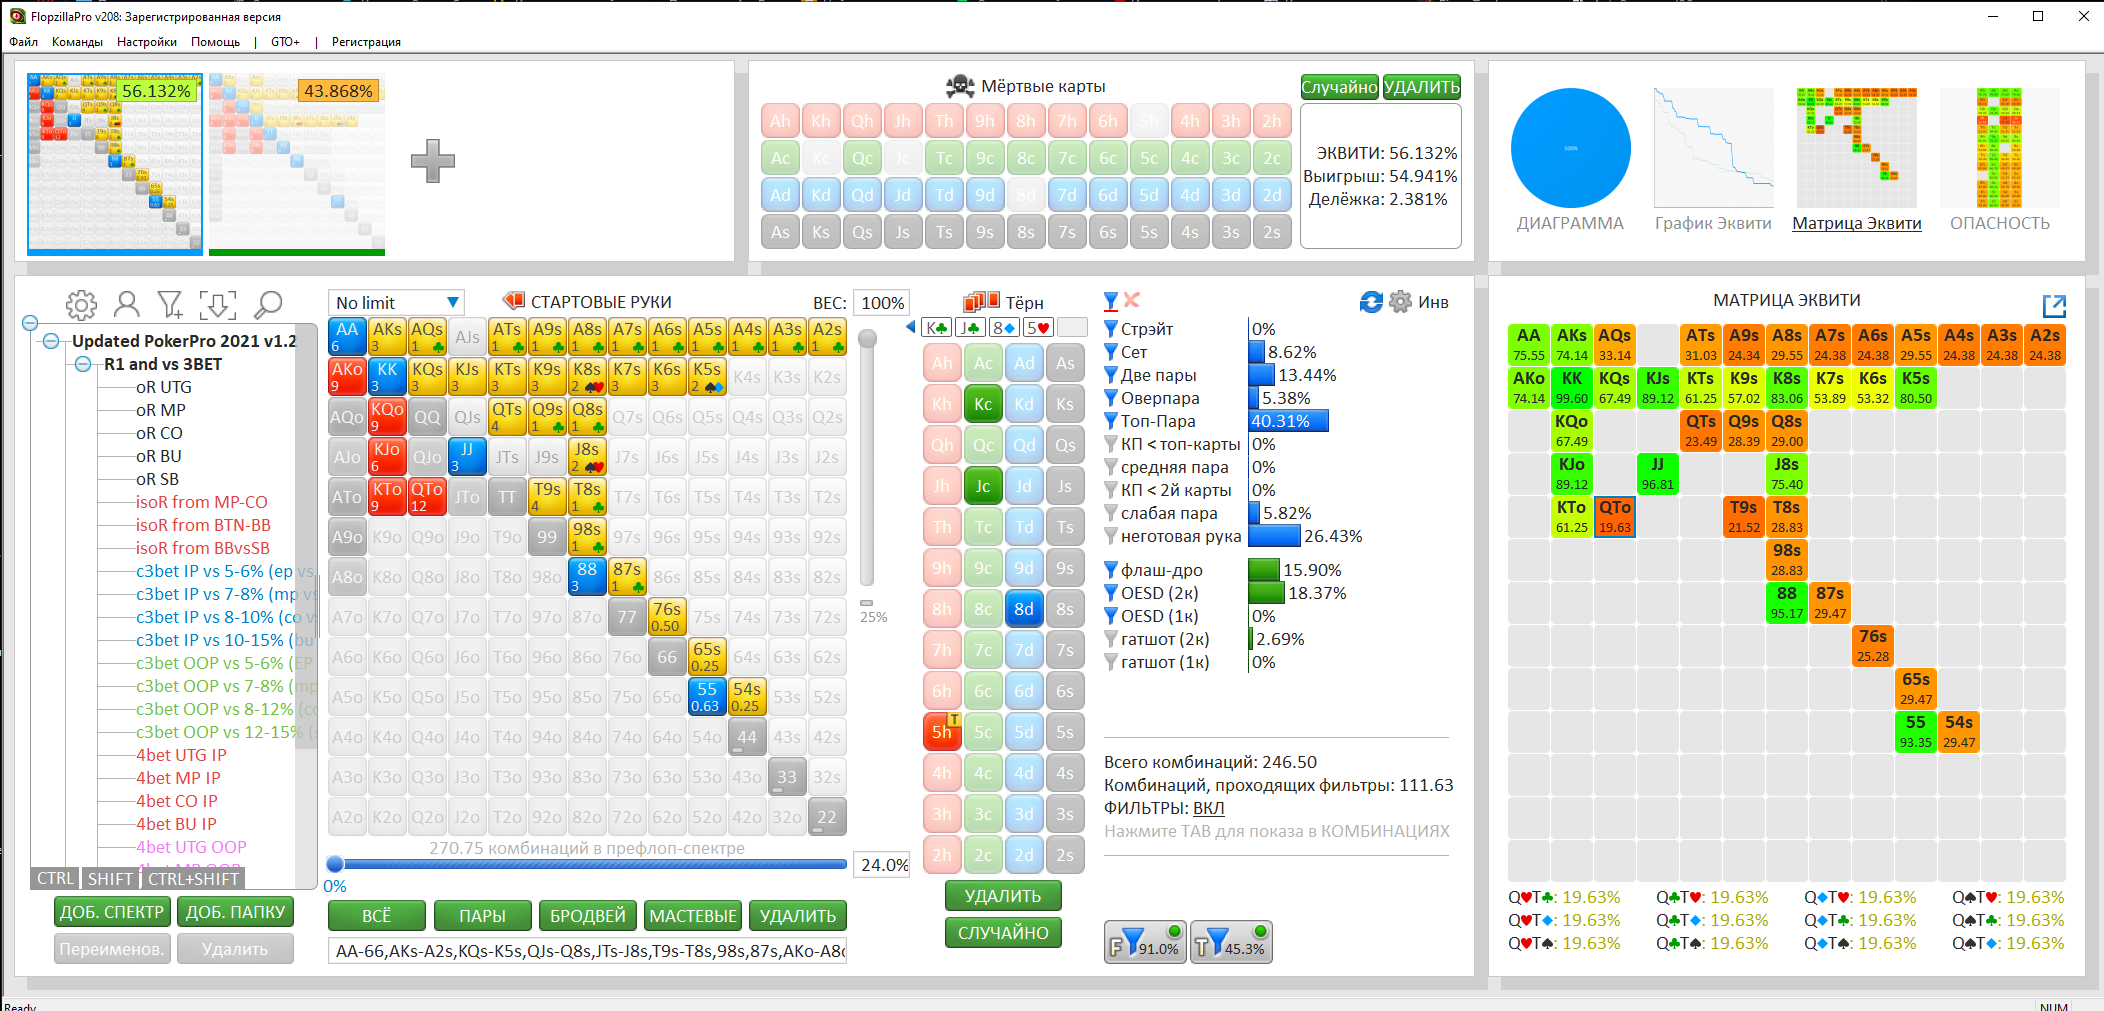
Task: Toggle the OESD (2к) filter funnel
Action: pos(1110,593)
